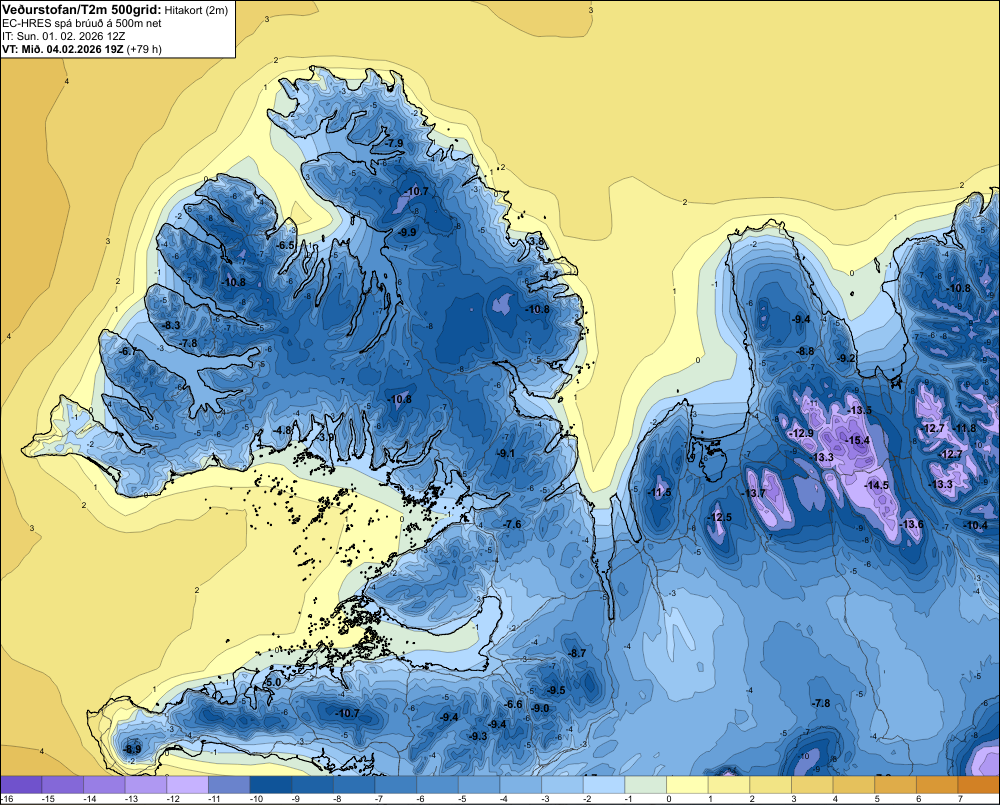Click the '-12' legend label
1000x805 pixels.
(173, 799)
